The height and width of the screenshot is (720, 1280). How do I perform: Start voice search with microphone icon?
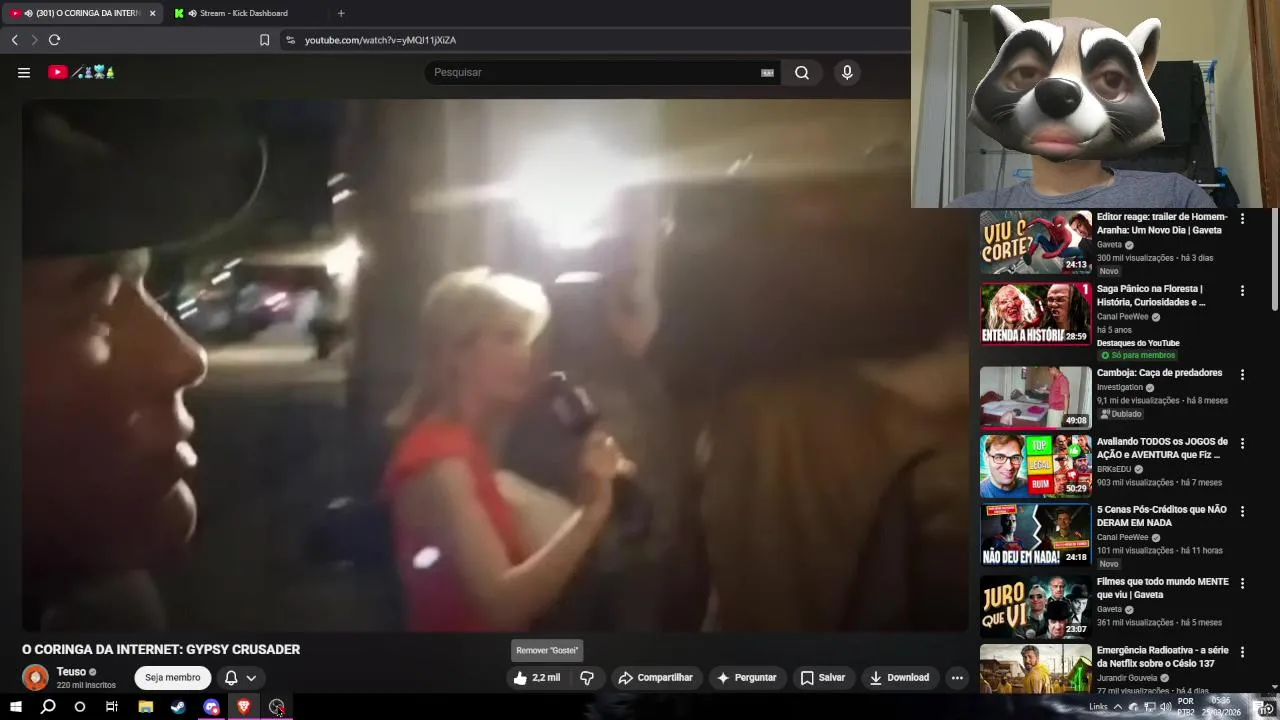[x=847, y=72]
